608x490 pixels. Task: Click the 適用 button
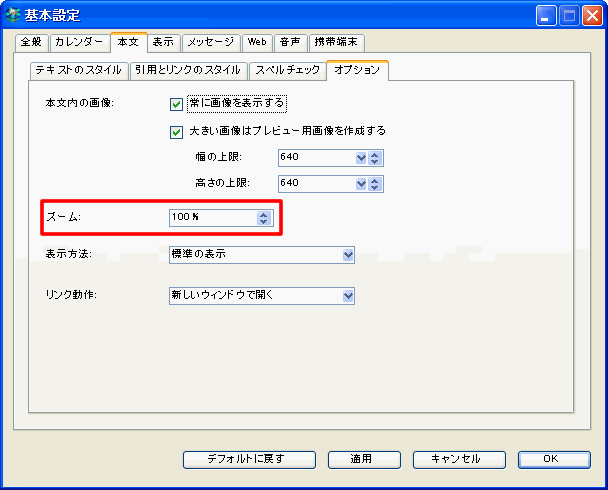(x=361, y=459)
